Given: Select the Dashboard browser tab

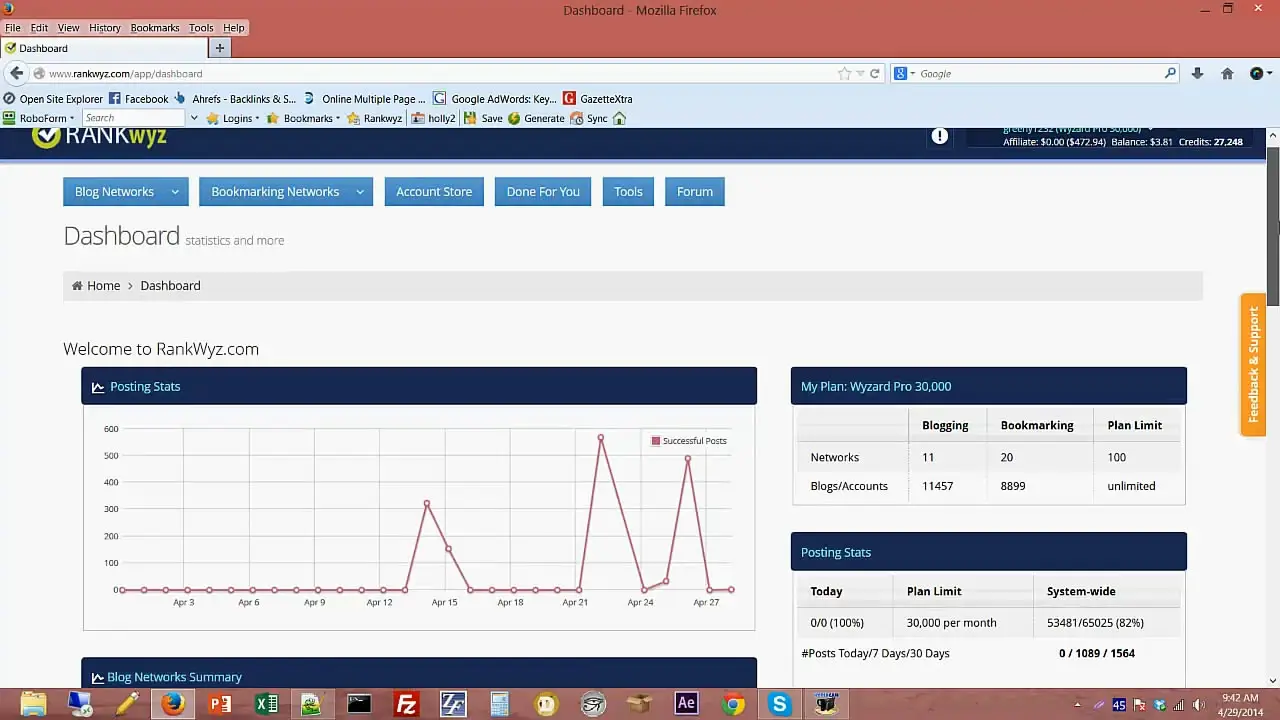Looking at the screenshot, I should click(104, 48).
